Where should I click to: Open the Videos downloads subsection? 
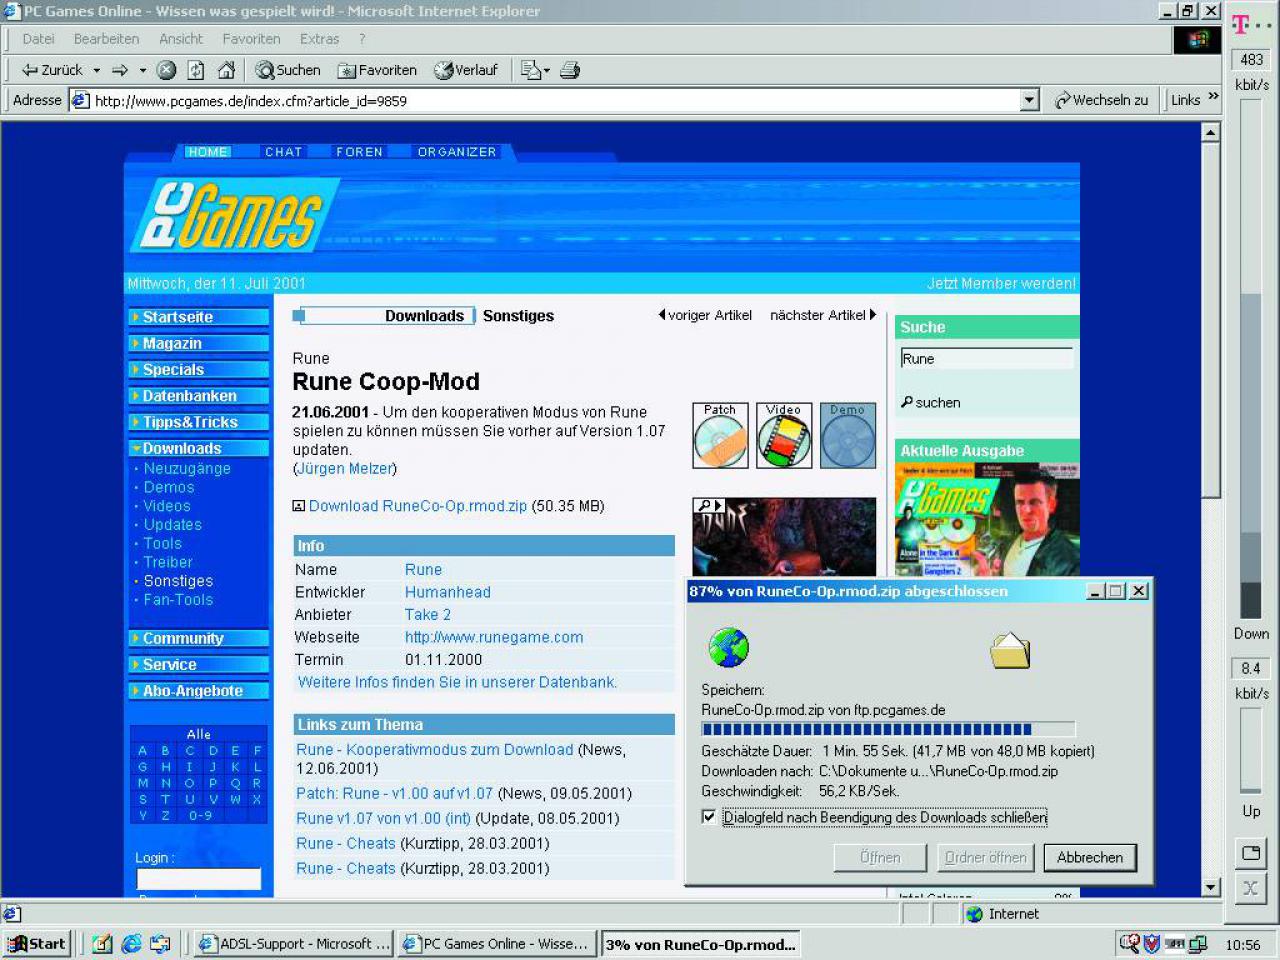click(167, 506)
